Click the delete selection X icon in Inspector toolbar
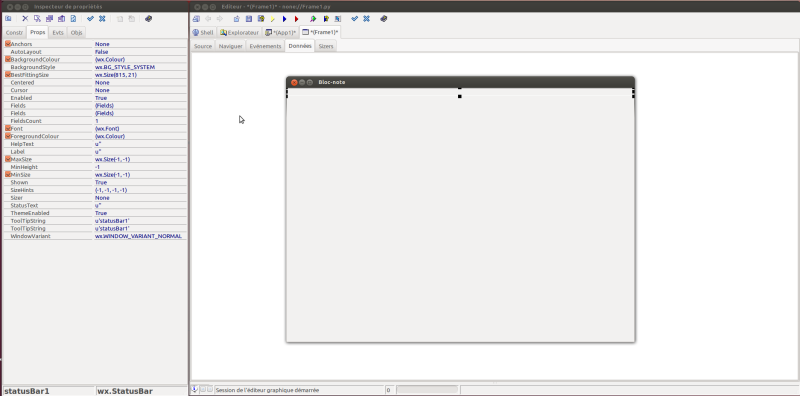Viewport: 800px width, 396px height. pos(25,19)
